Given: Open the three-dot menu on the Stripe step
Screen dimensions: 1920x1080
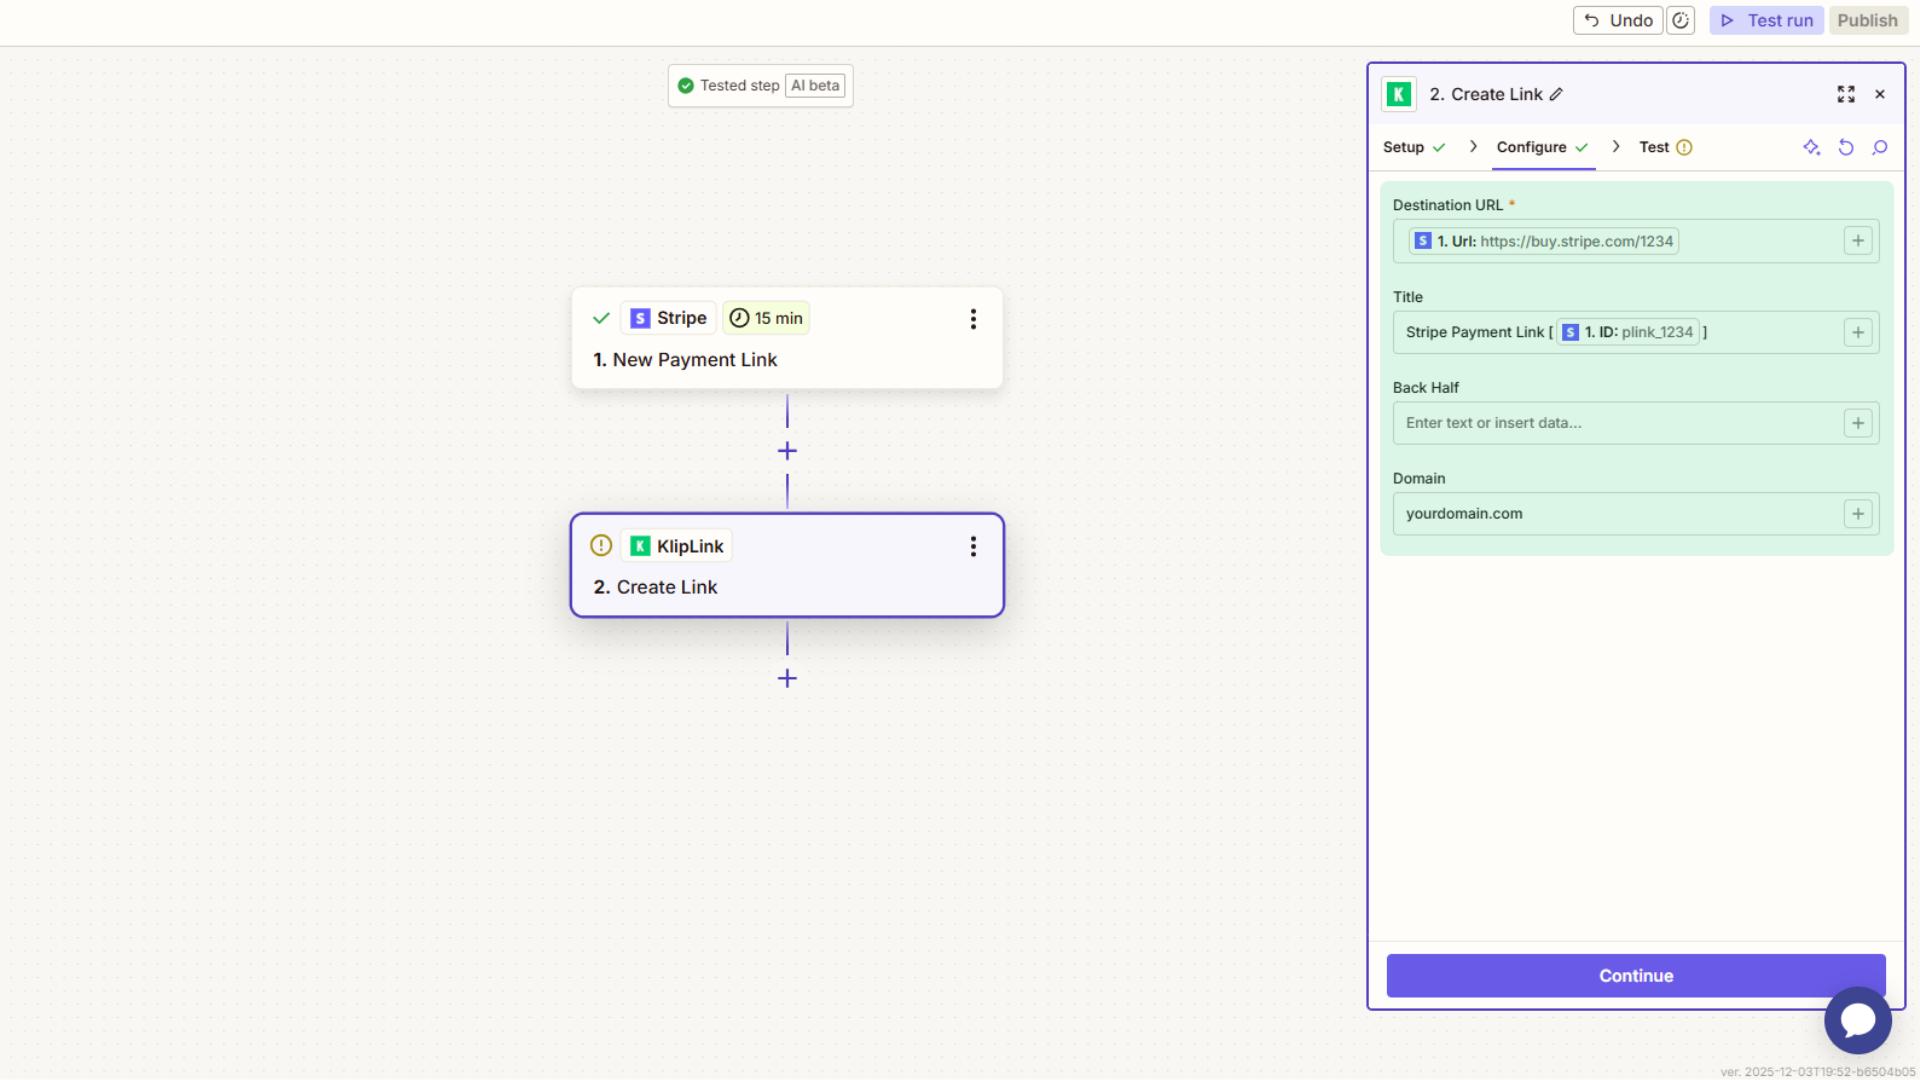Looking at the screenshot, I should (x=973, y=318).
